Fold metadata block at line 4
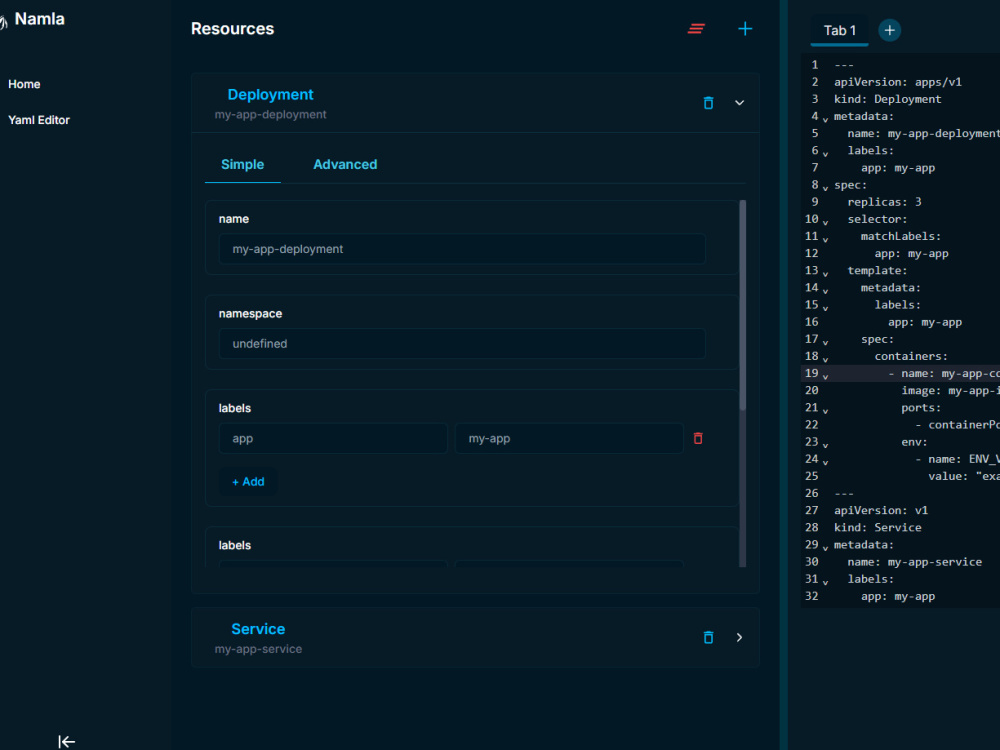This screenshot has height=750, width=1000. tap(825, 119)
